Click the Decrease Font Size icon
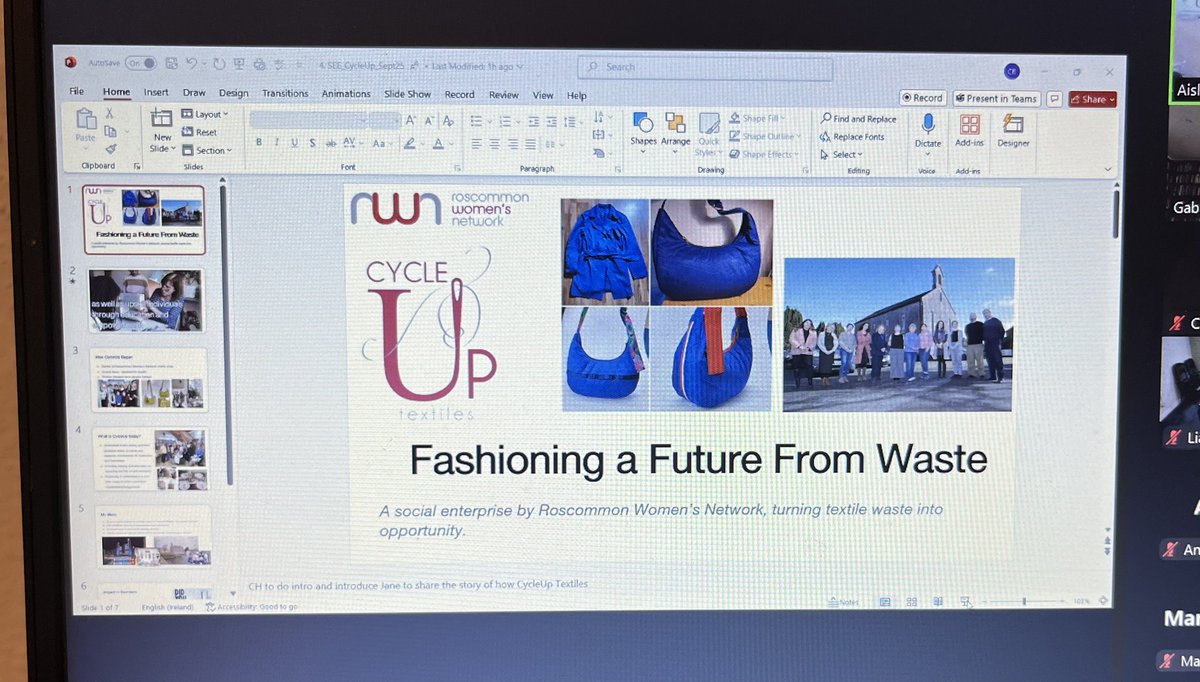This screenshot has height=682, width=1200. coord(429,120)
